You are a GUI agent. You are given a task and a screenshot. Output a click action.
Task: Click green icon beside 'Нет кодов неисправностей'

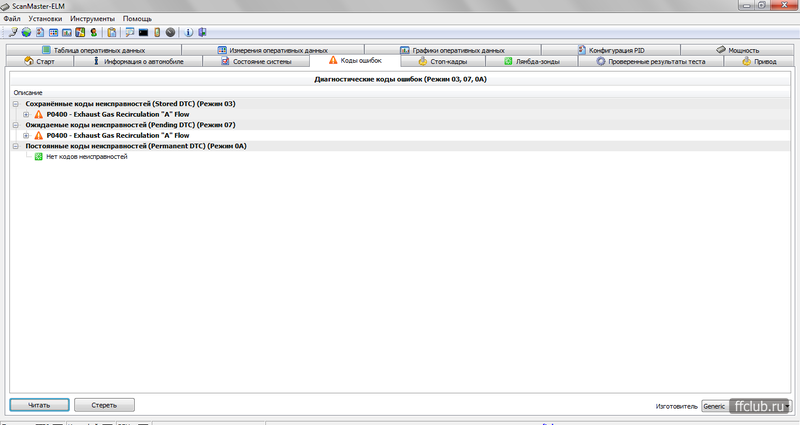point(38,157)
